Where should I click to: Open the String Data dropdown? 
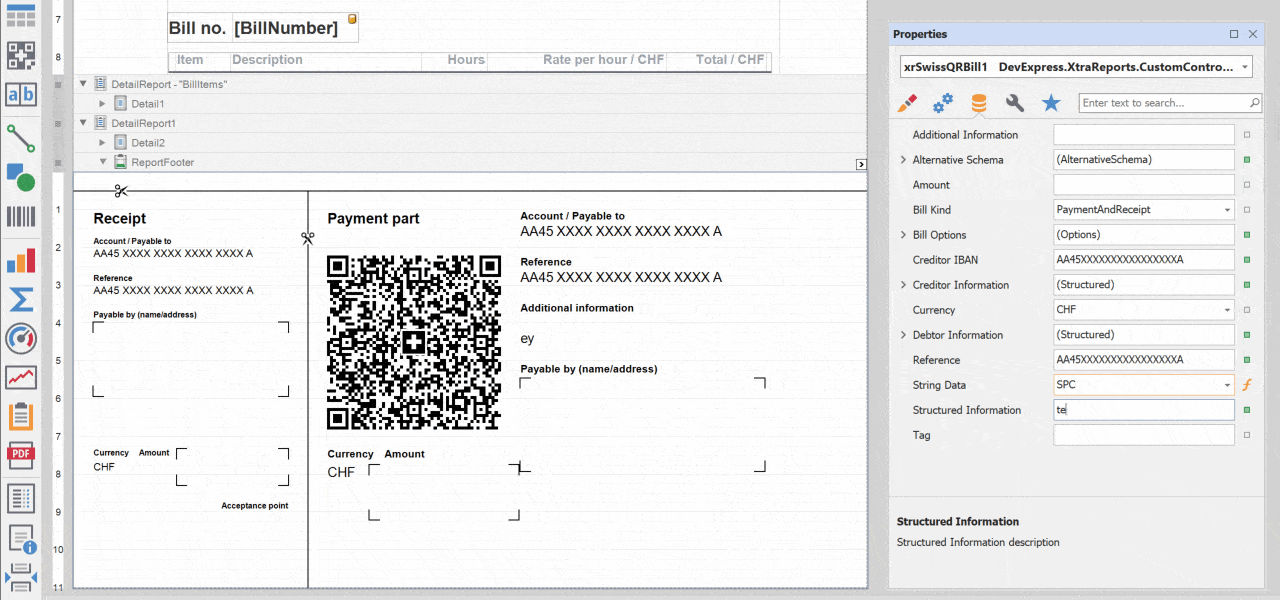[x=1227, y=385]
